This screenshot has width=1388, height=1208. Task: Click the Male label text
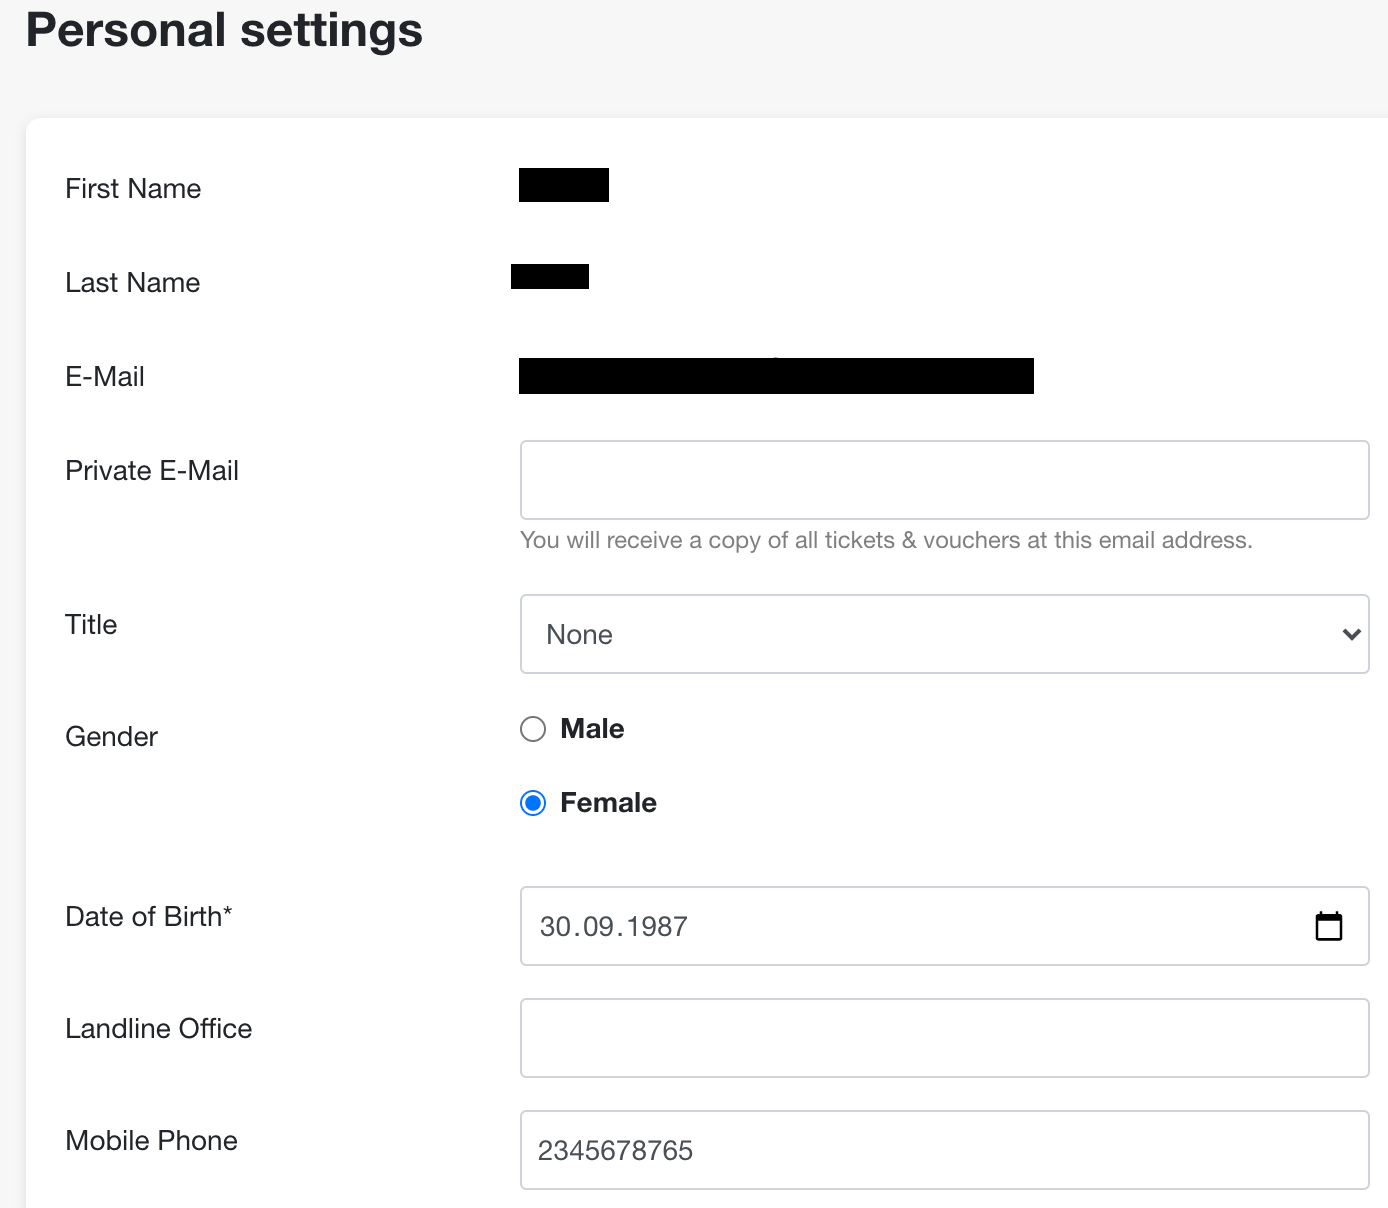tap(592, 729)
